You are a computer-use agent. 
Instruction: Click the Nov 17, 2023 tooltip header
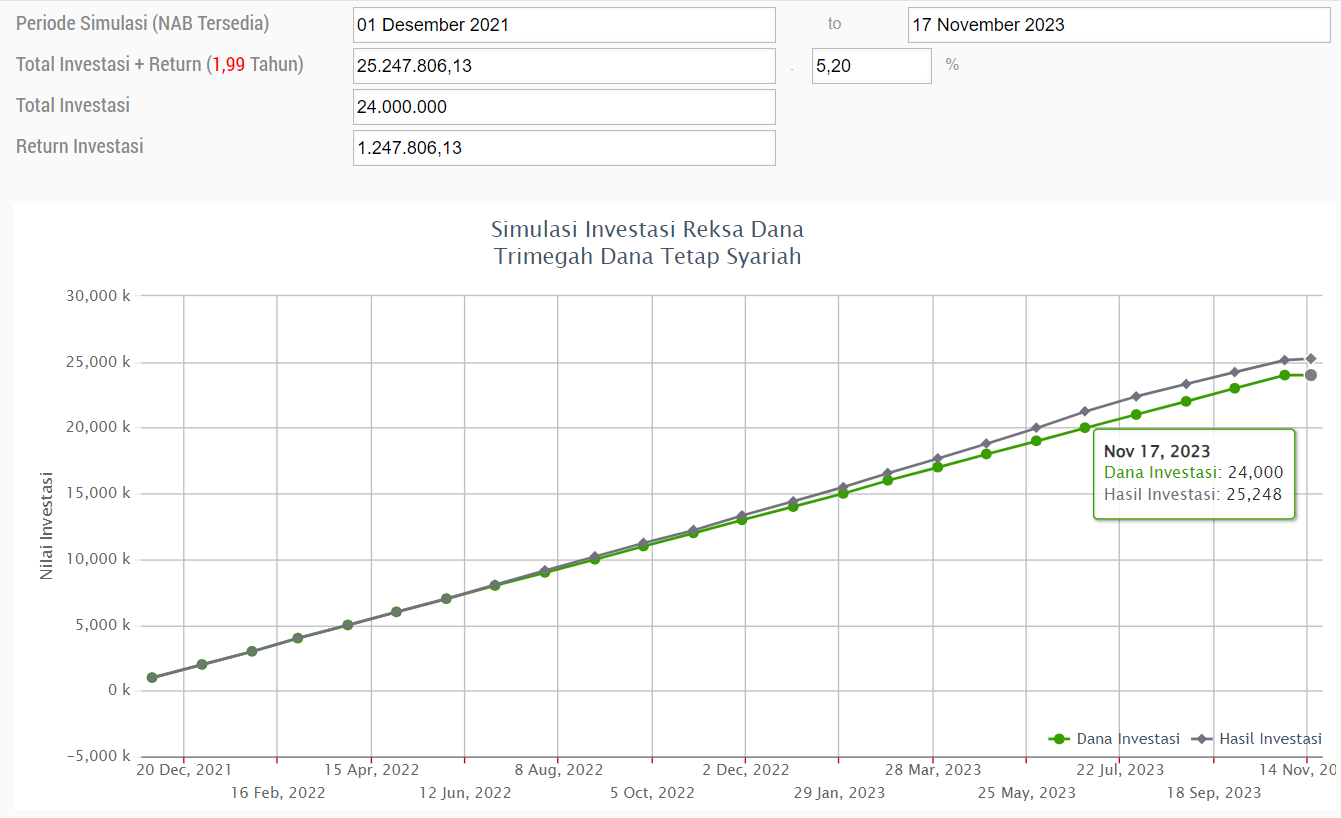coord(1157,452)
